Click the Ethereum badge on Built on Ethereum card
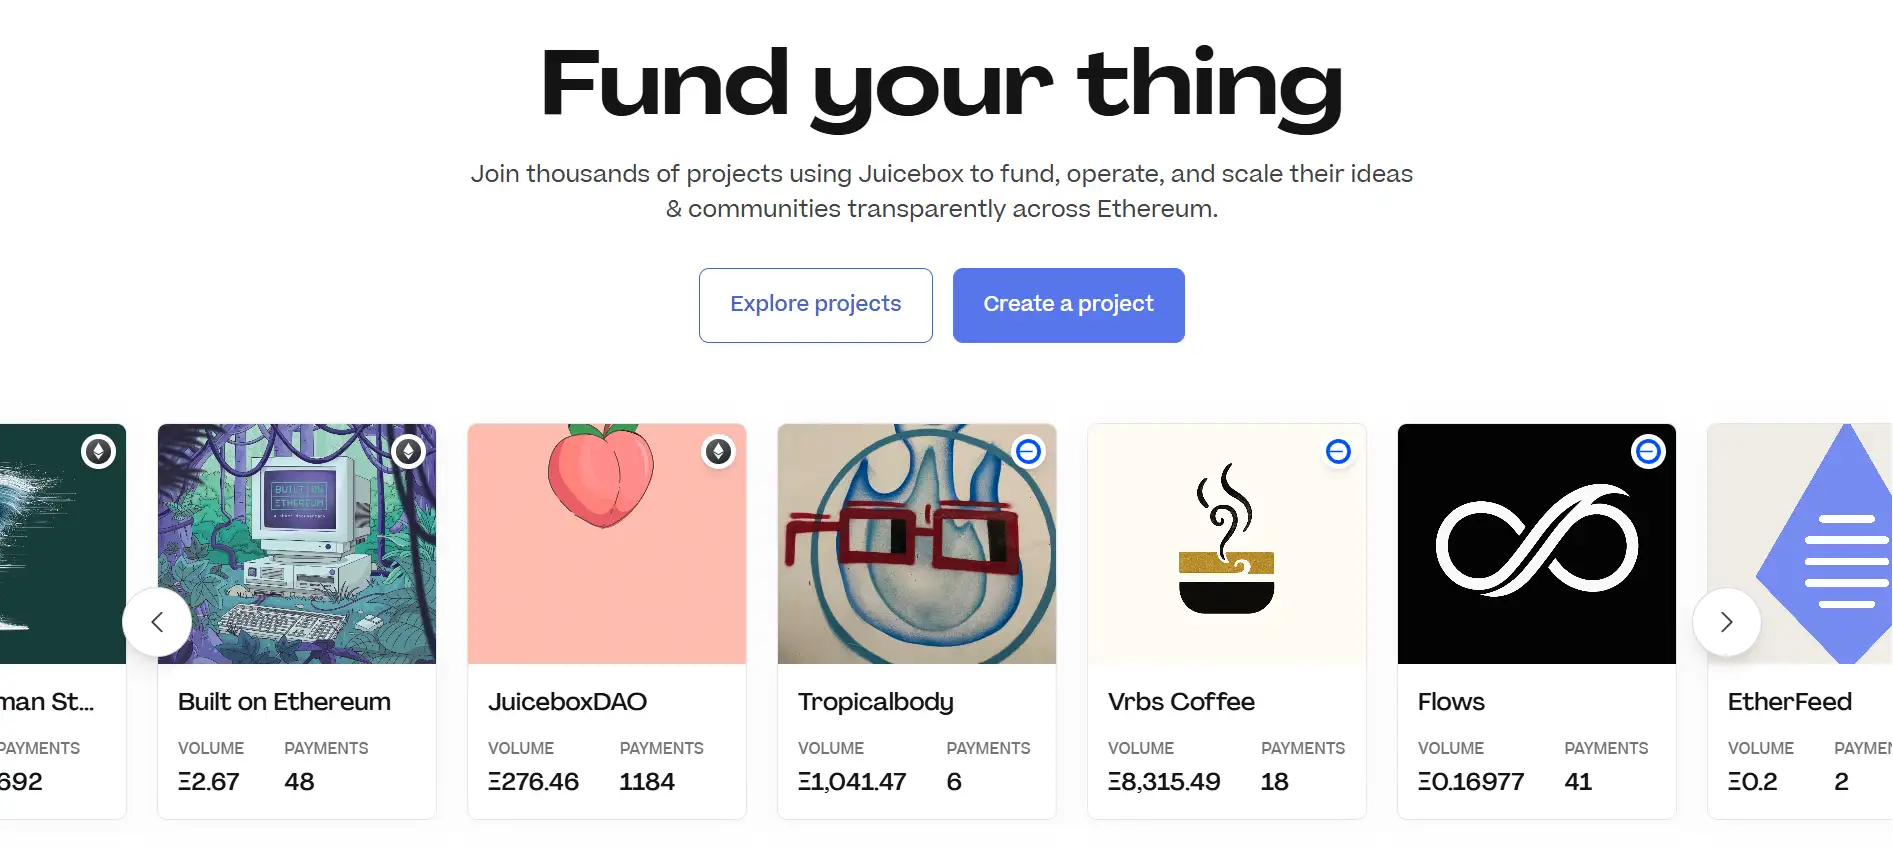This screenshot has height=862, width=1893. [408, 452]
